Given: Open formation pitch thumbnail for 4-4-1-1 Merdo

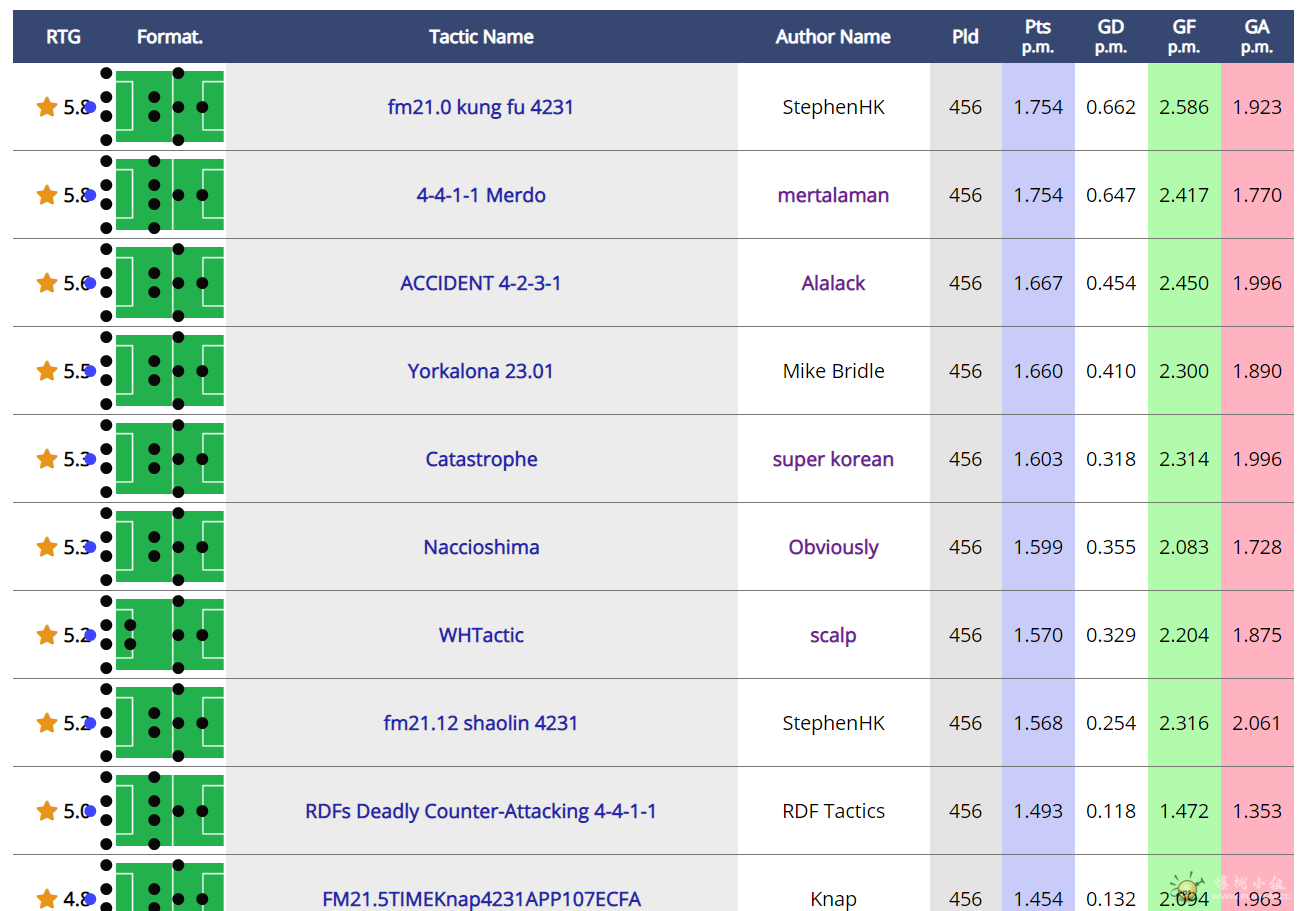Looking at the screenshot, I should pyautogui.click(x=170, y=195).
